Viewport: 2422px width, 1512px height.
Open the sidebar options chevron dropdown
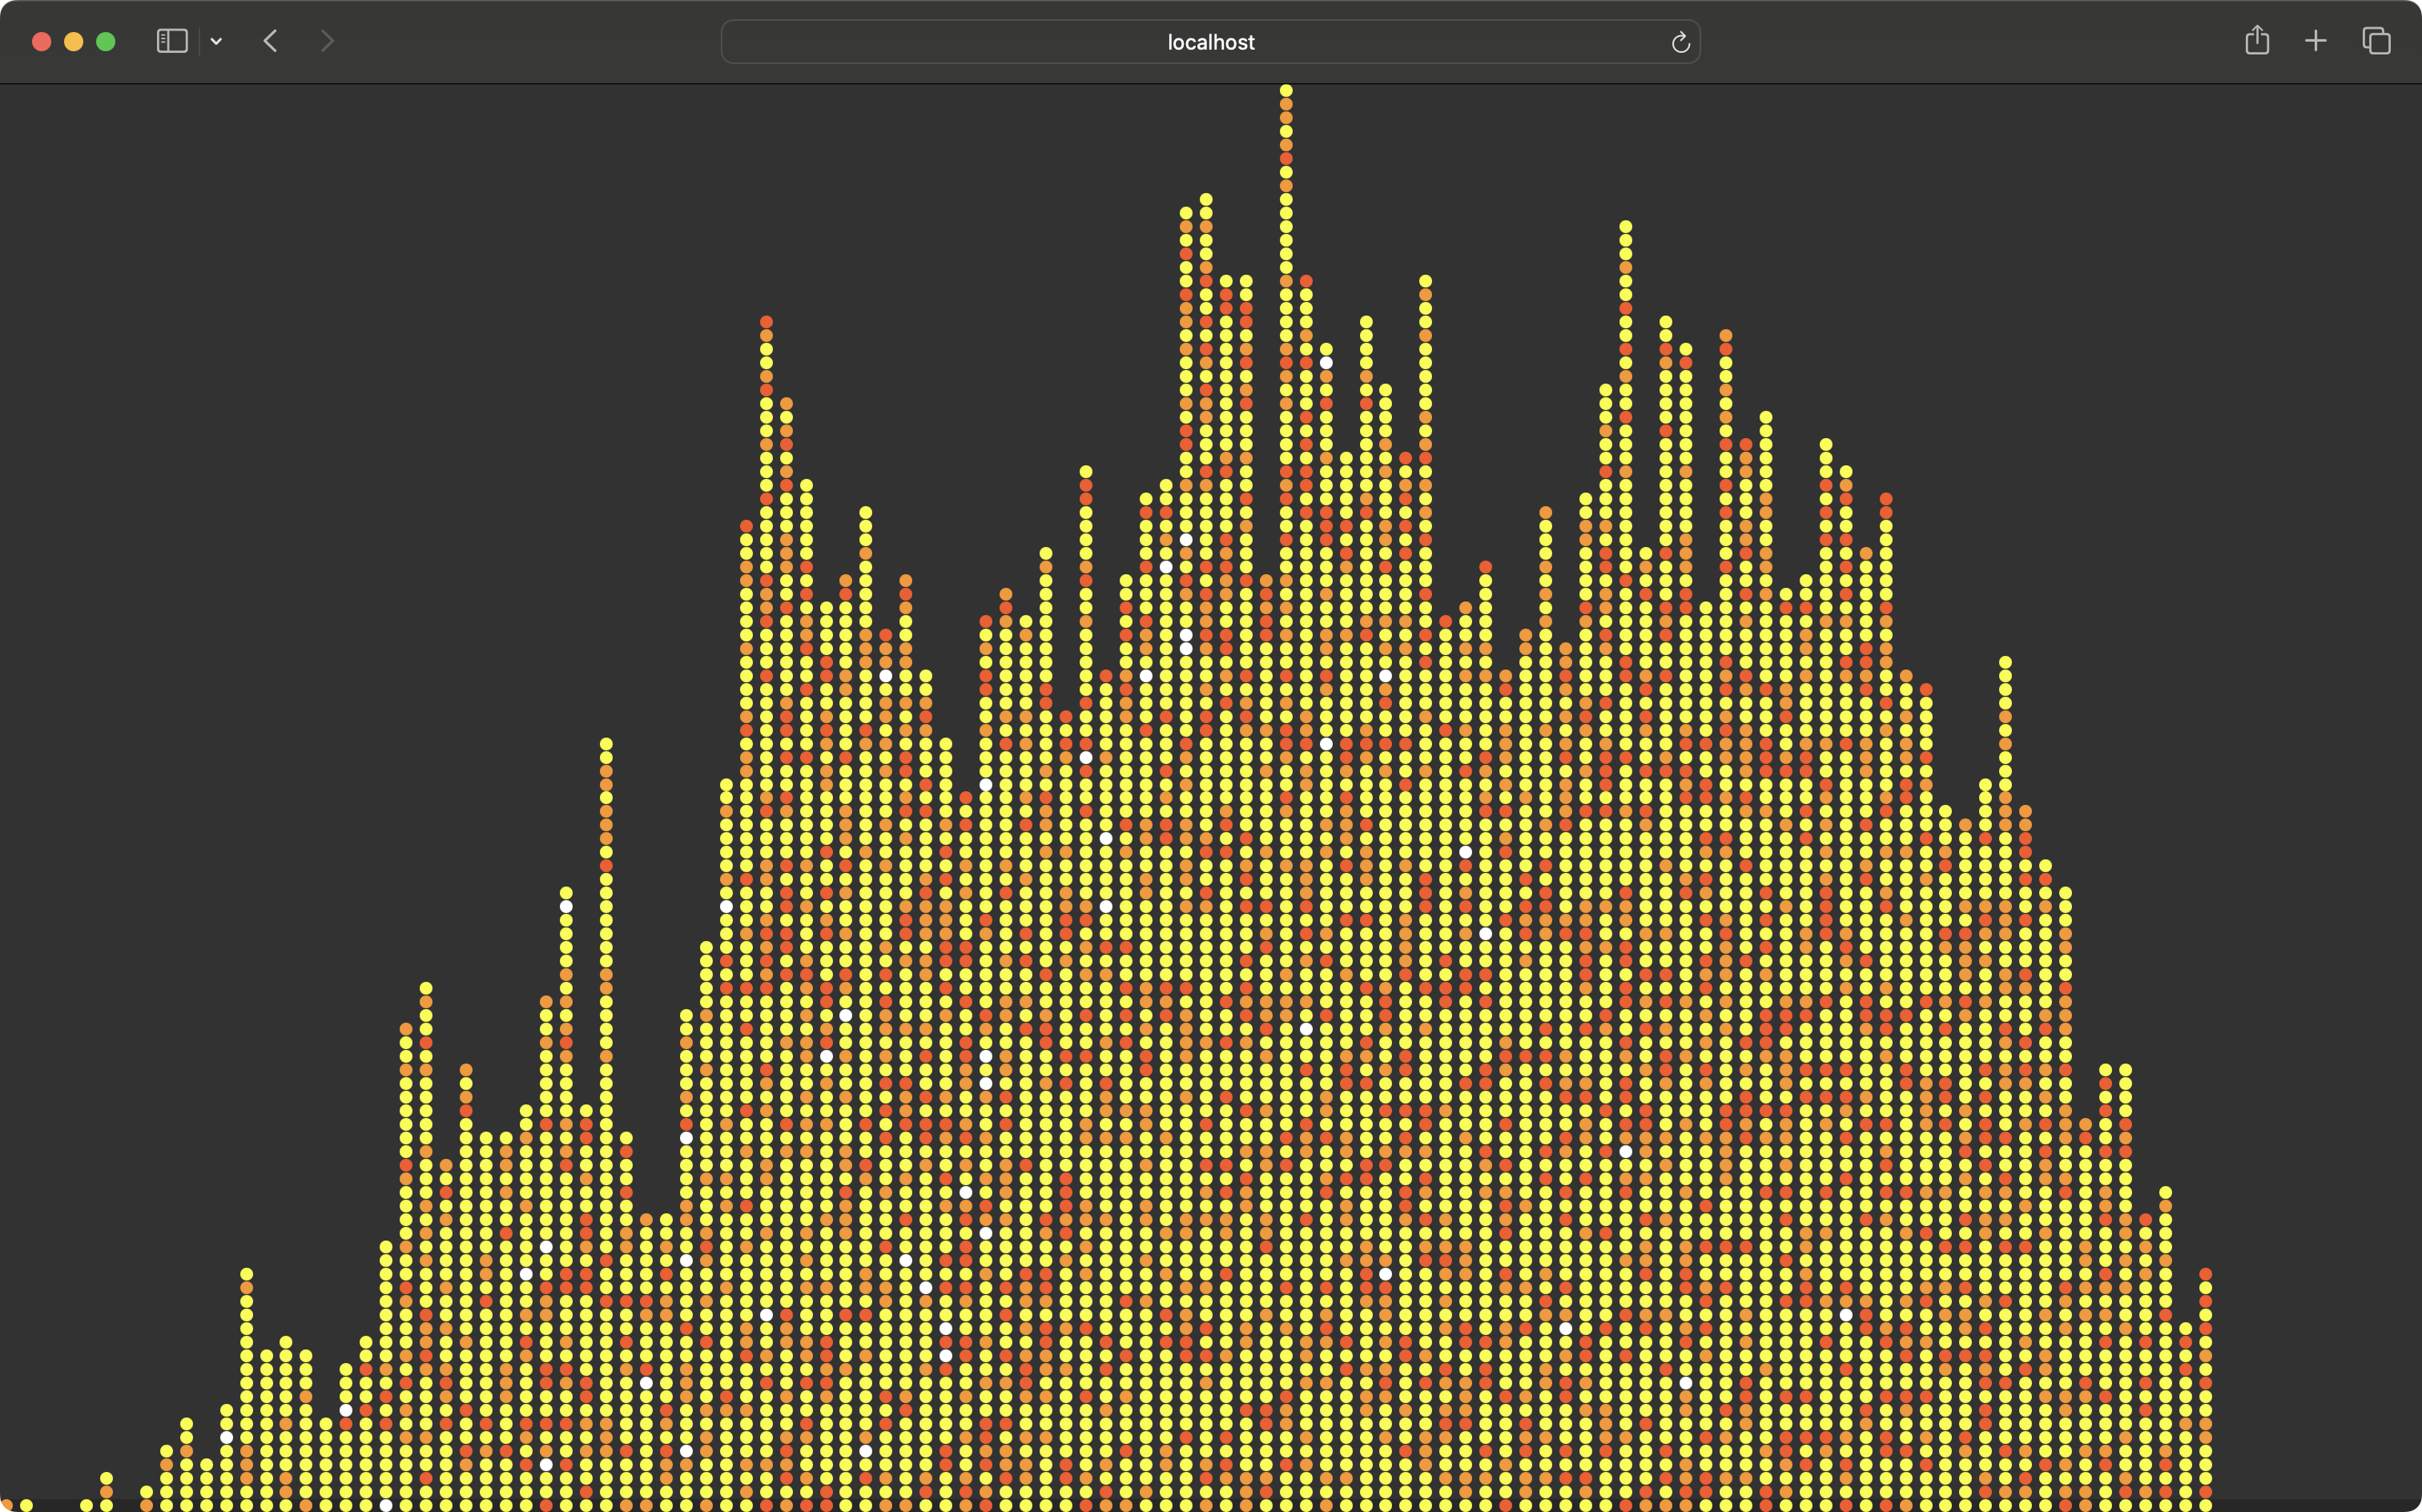pyautogui.click(x=216, y=42)
